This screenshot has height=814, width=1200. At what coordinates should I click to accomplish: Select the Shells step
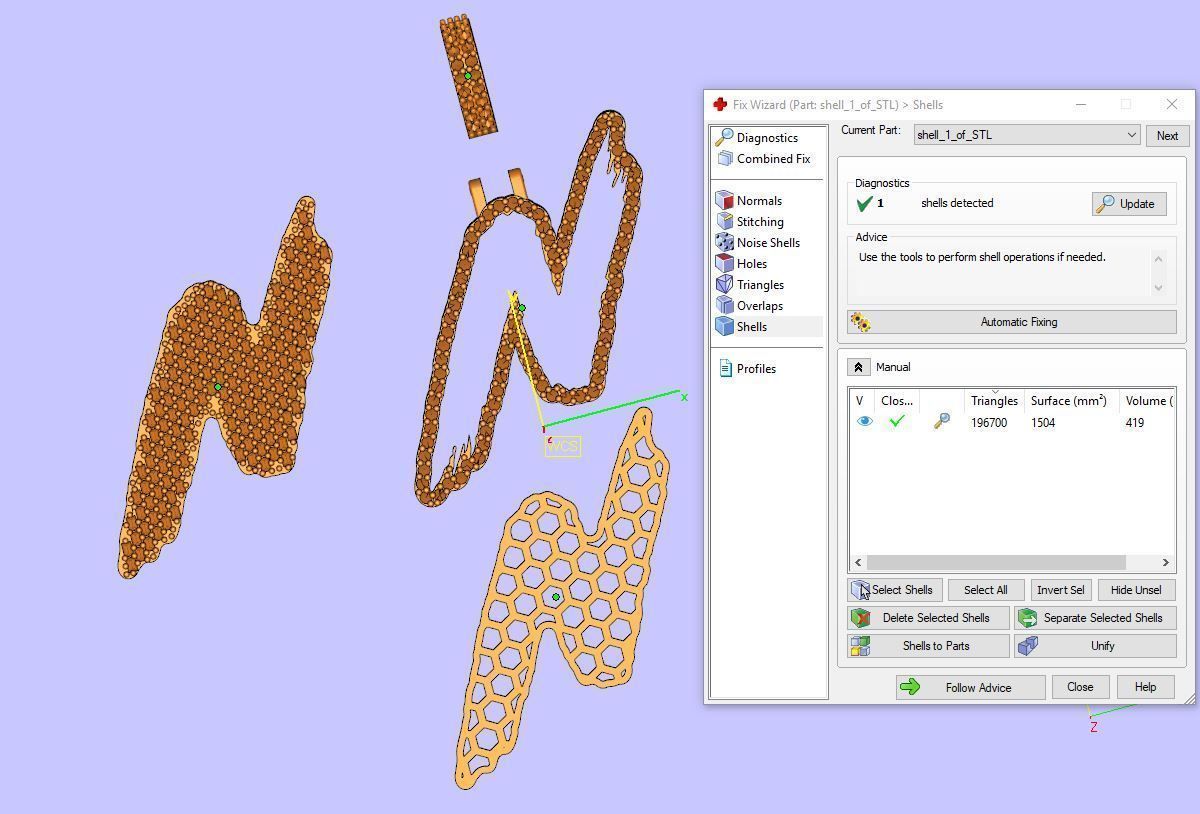[752, 327]
